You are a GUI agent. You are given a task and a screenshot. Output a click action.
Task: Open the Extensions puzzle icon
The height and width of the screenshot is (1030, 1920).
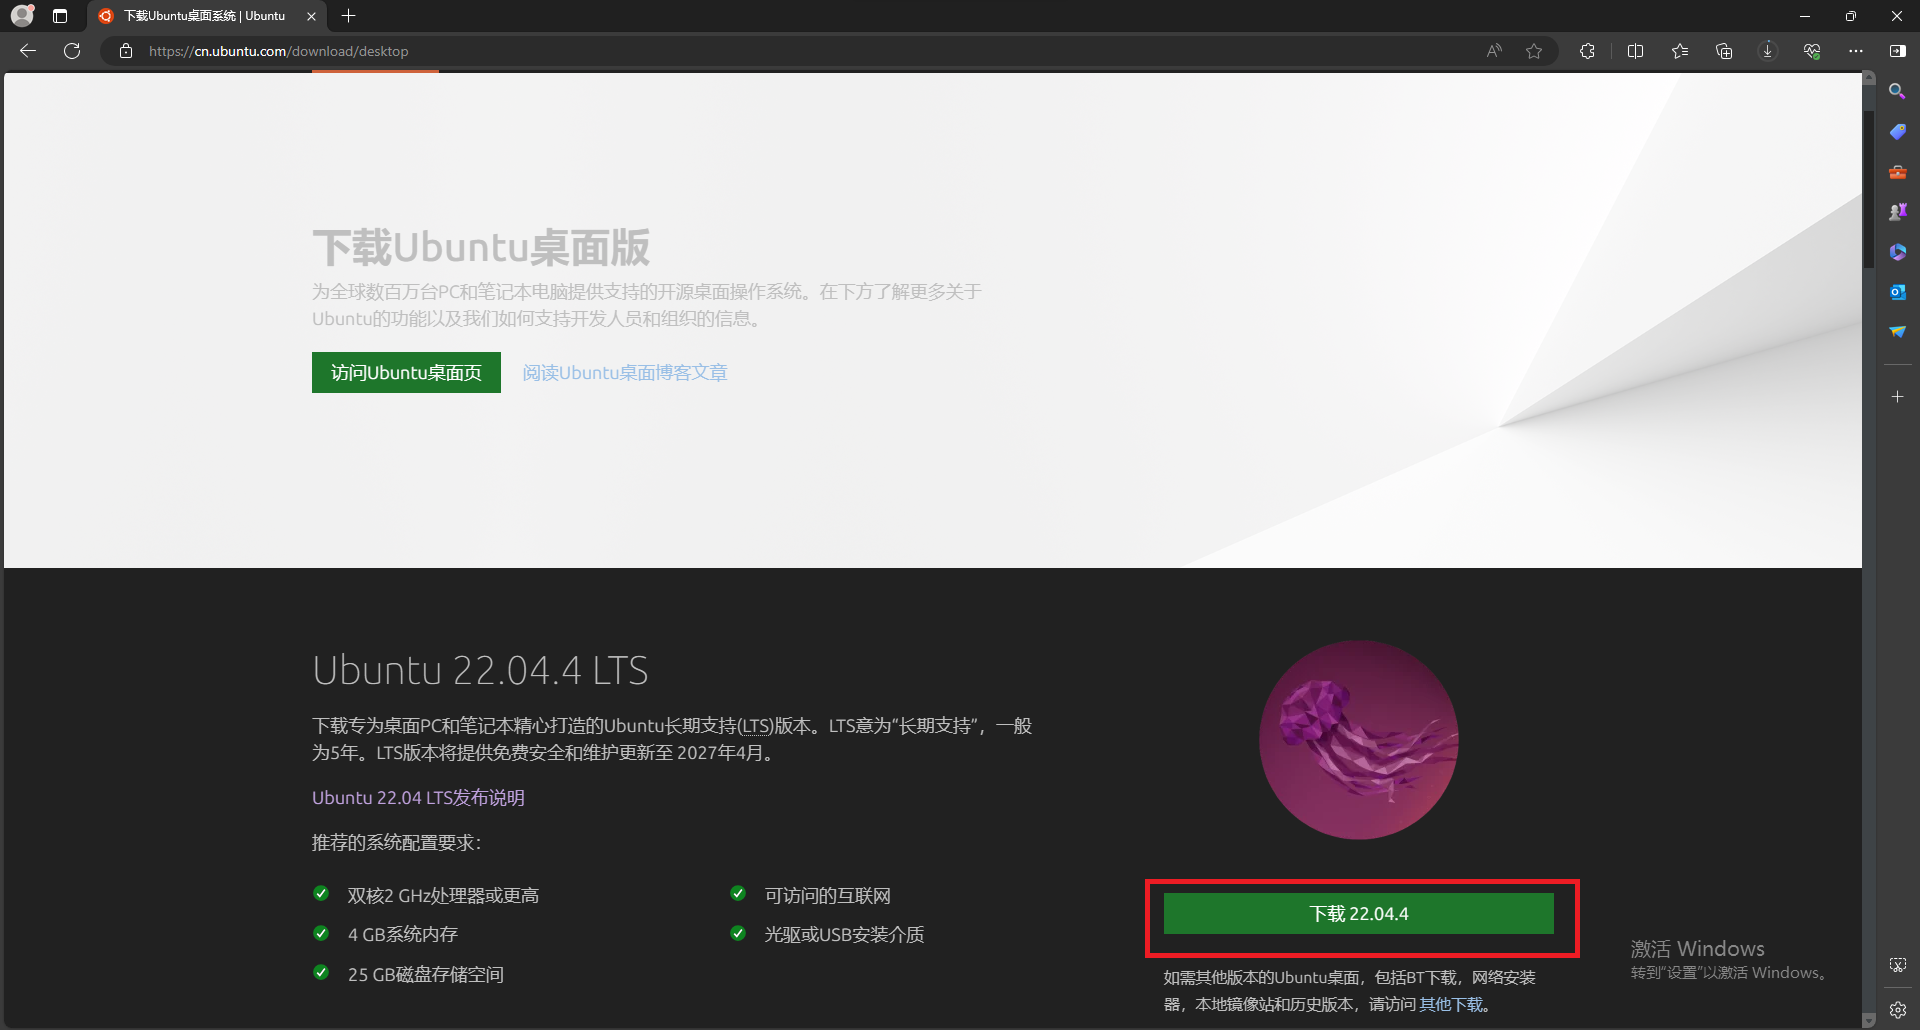[1587, 51]
